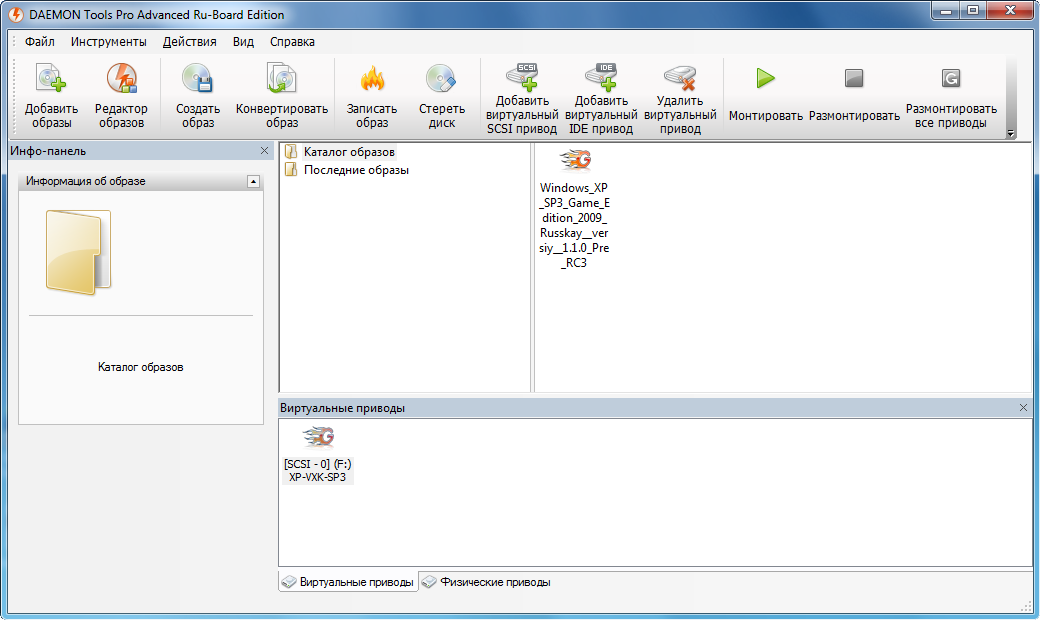This screenshot has width=1041, height=621.
Task: Click the Инфо-панель title text
Action: click(48, 151)
